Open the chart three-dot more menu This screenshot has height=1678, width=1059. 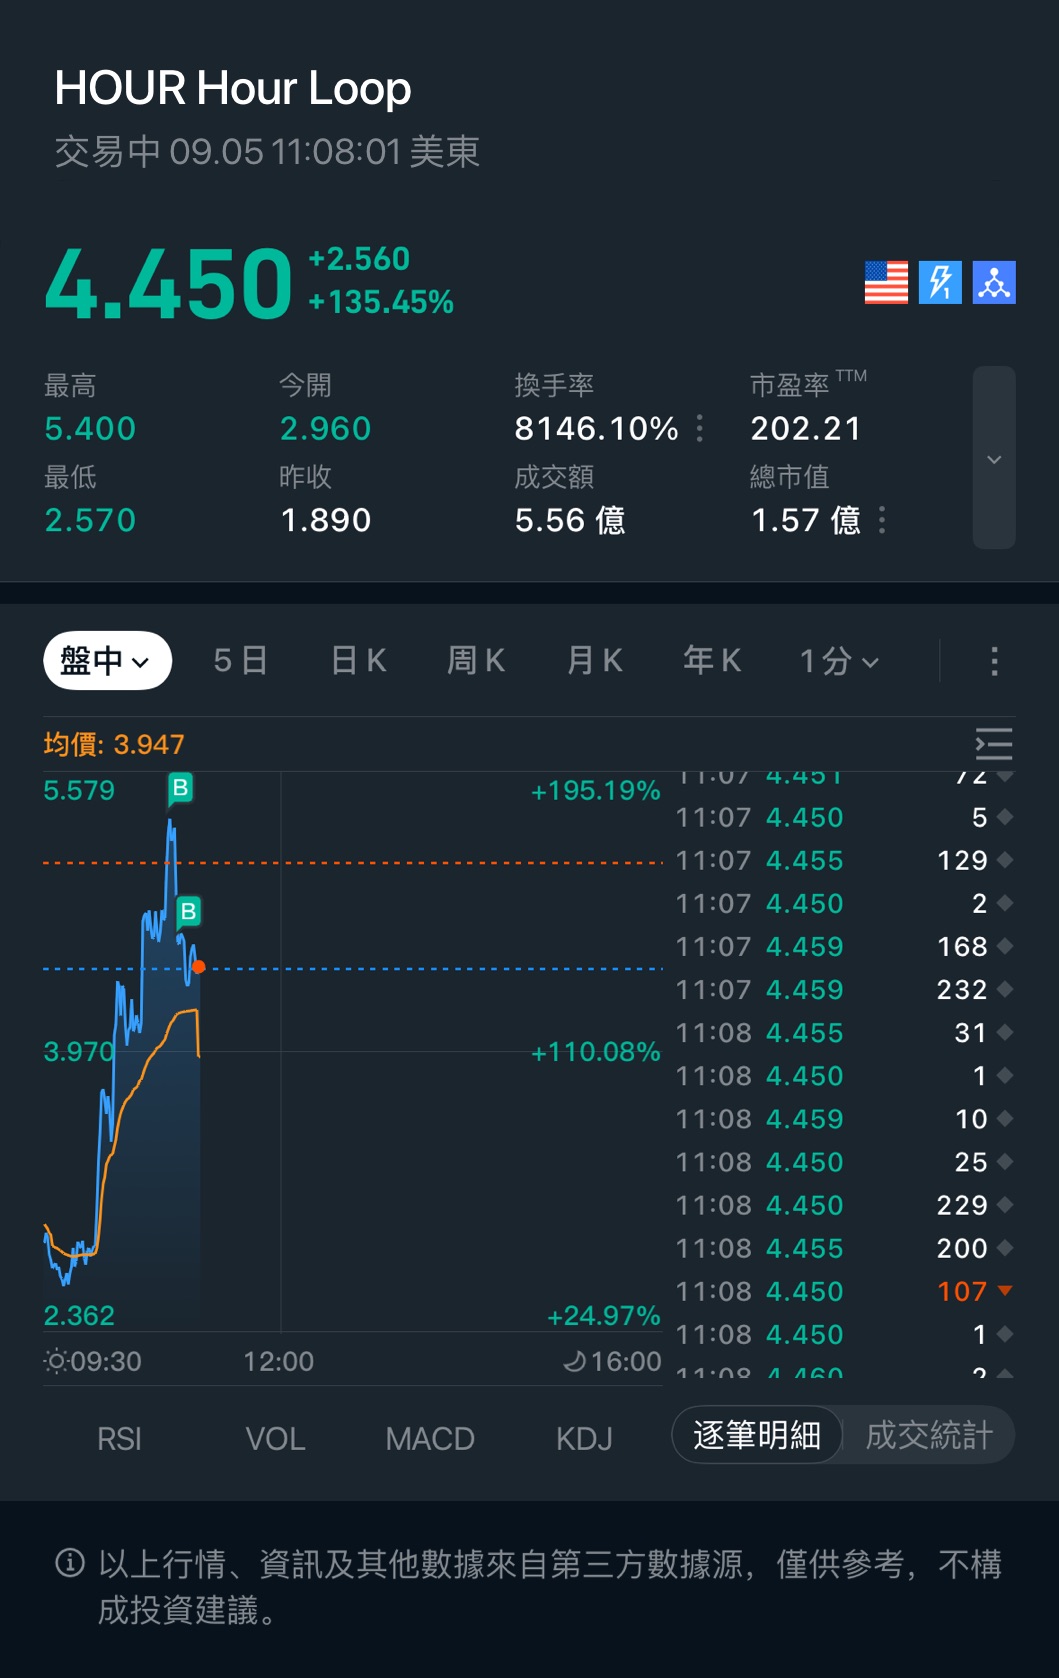point(994,661)
